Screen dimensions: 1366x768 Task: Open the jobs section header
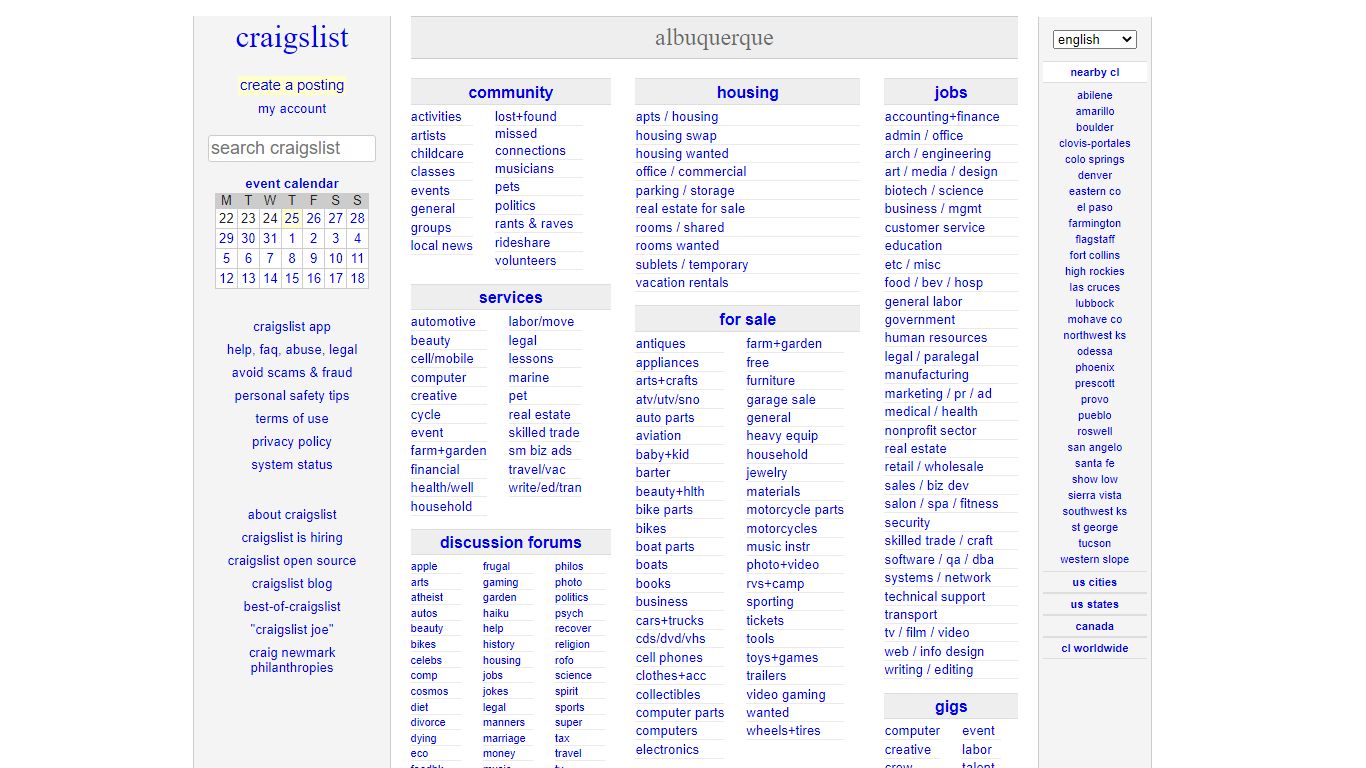(x=951, y=92)
